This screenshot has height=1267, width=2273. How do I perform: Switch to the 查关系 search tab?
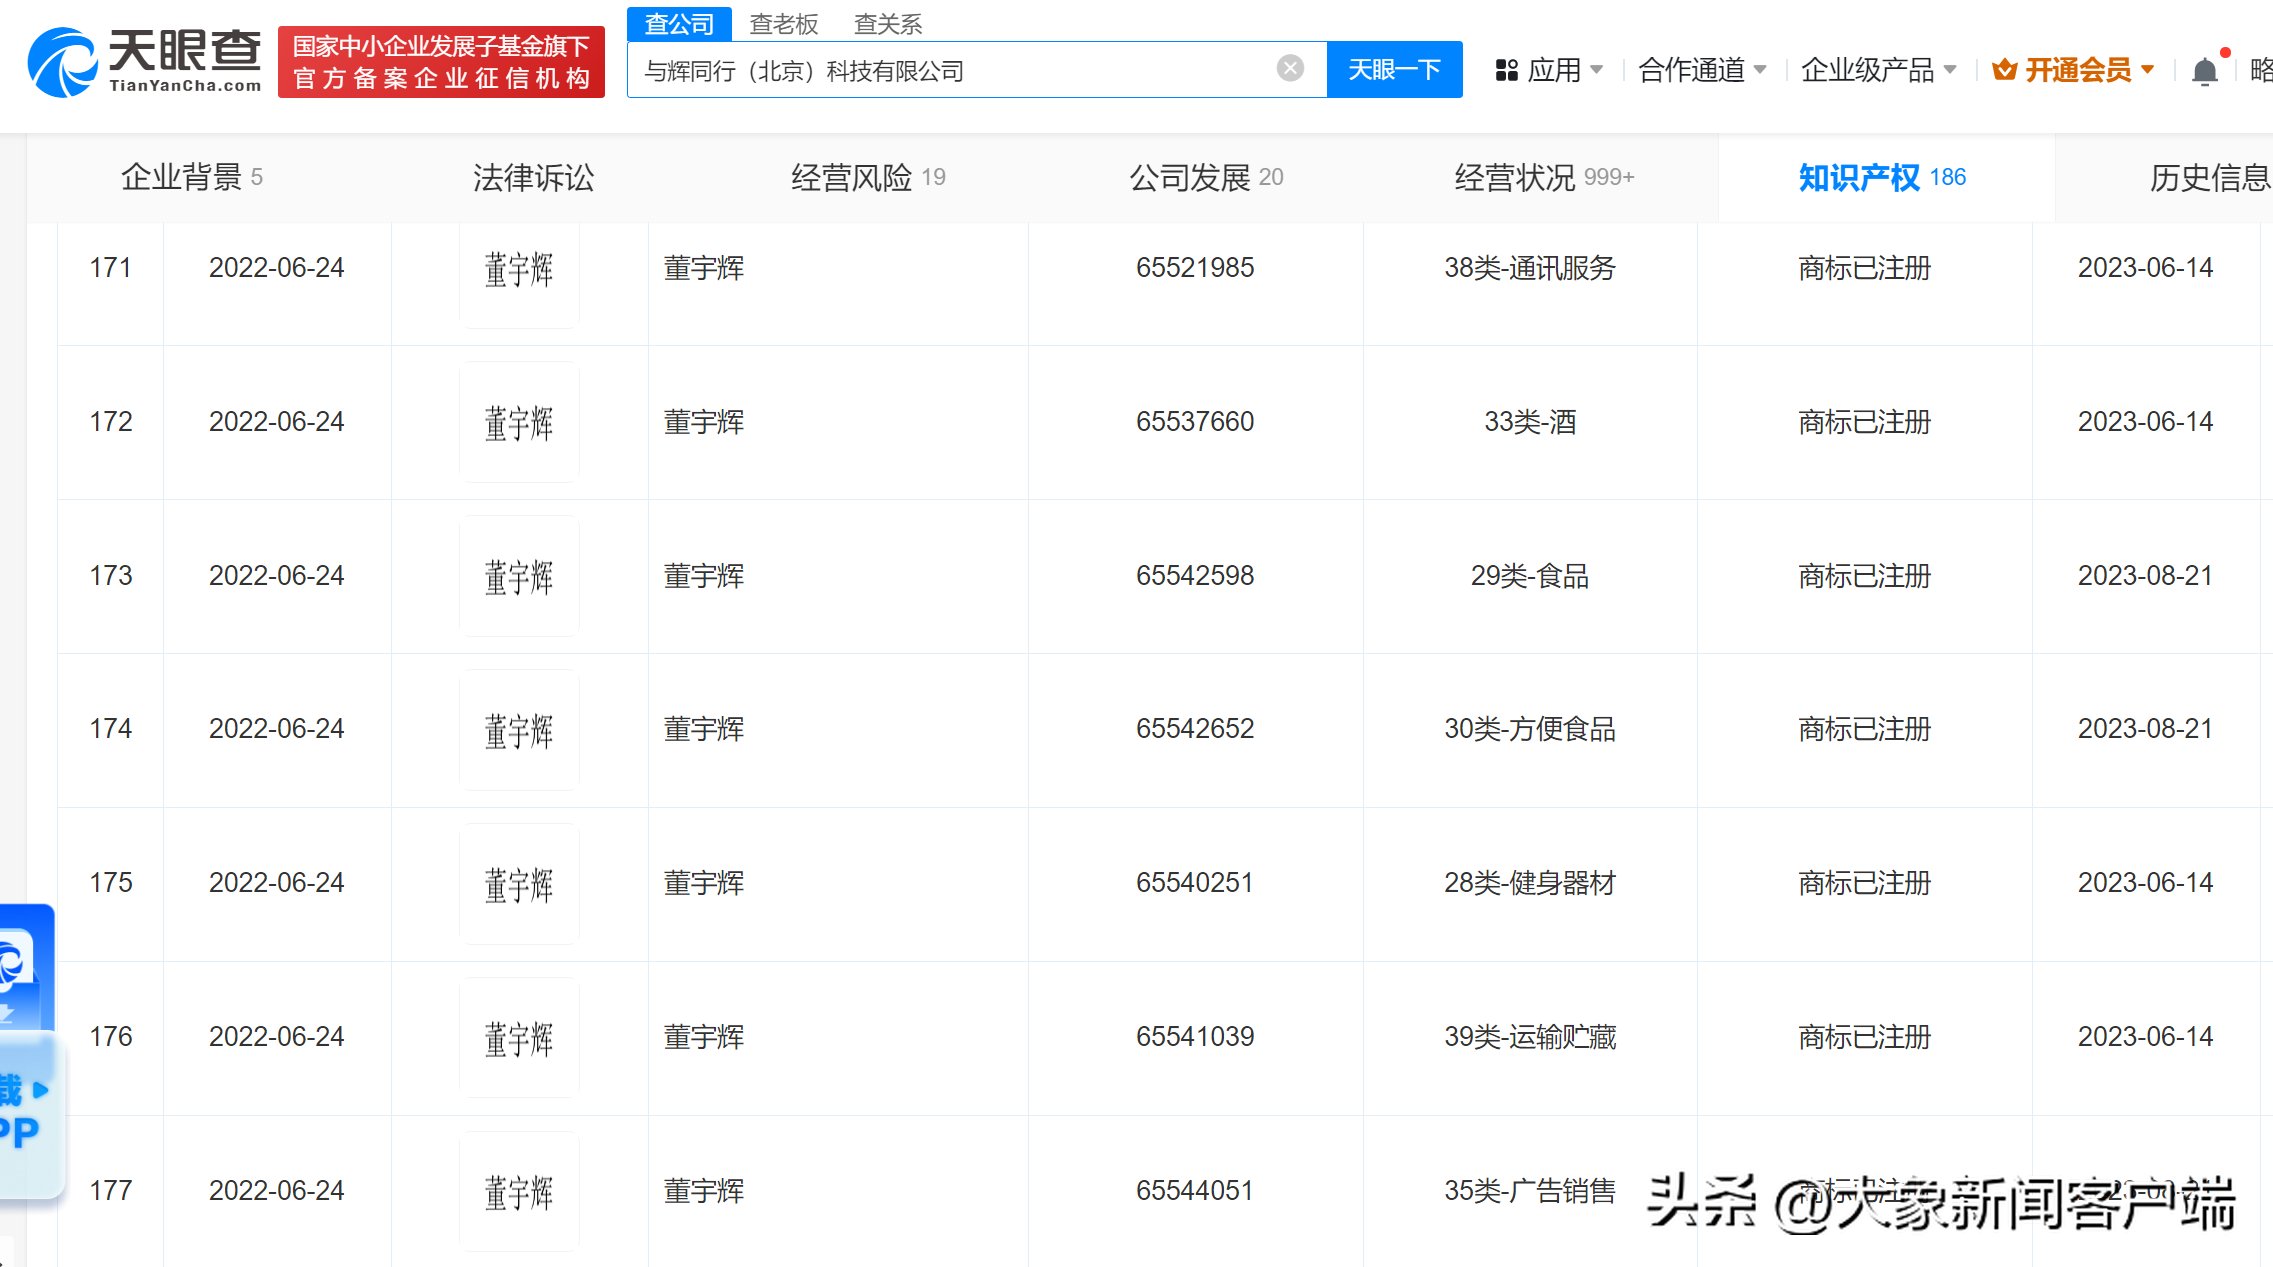pos(888,24)
